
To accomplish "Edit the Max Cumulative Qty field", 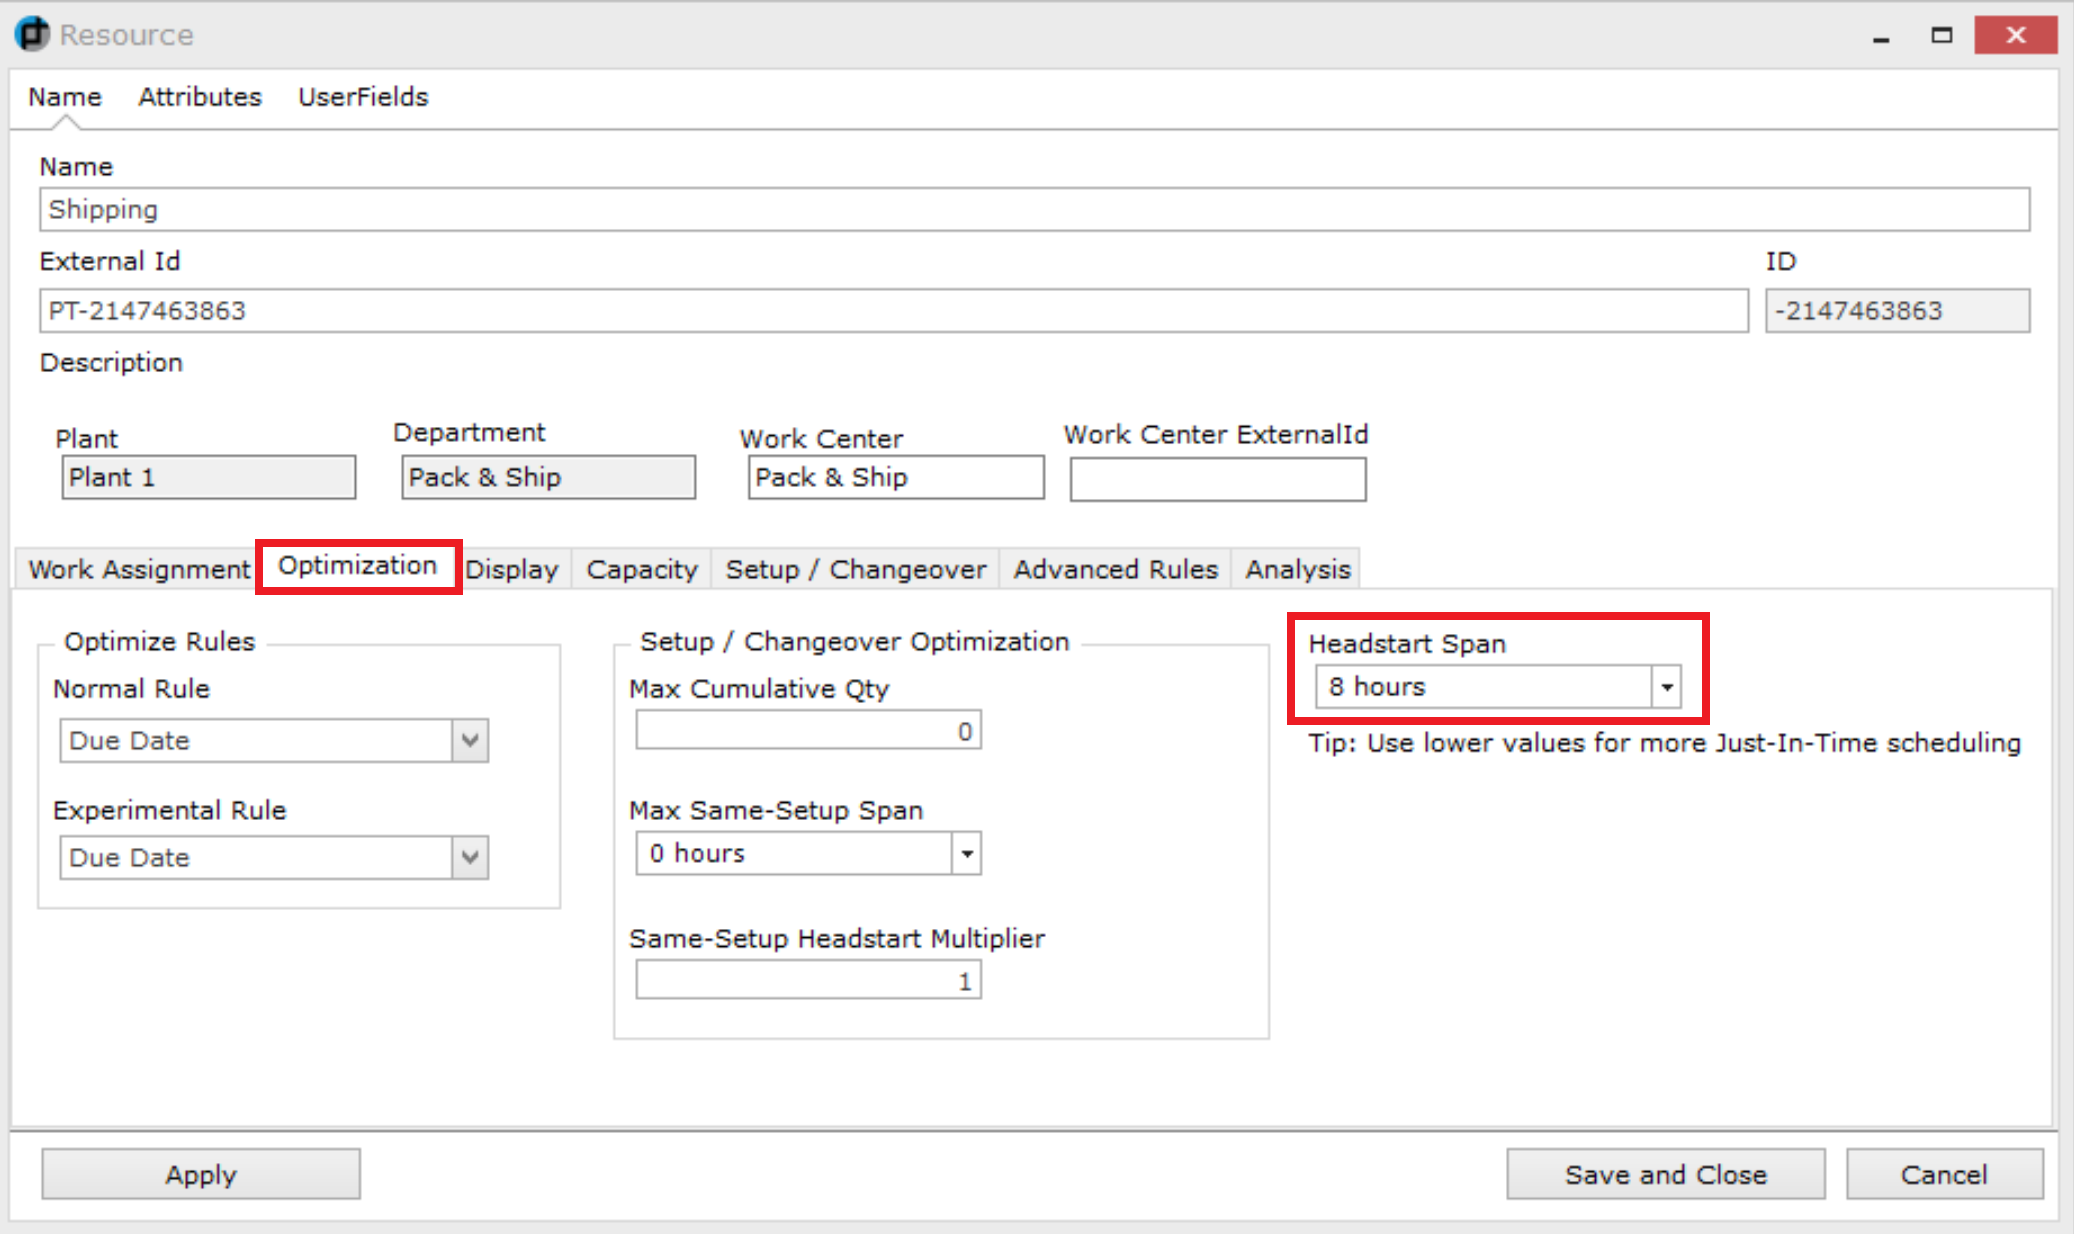I will [808, 731].
